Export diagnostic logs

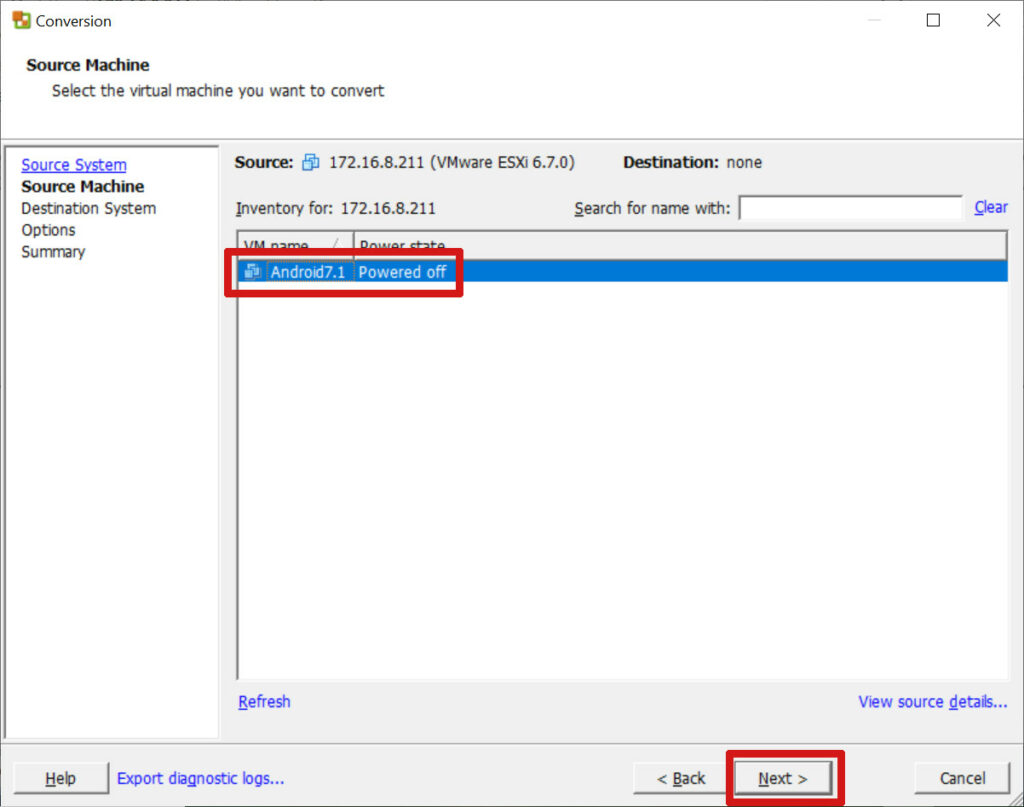point(200,778)
